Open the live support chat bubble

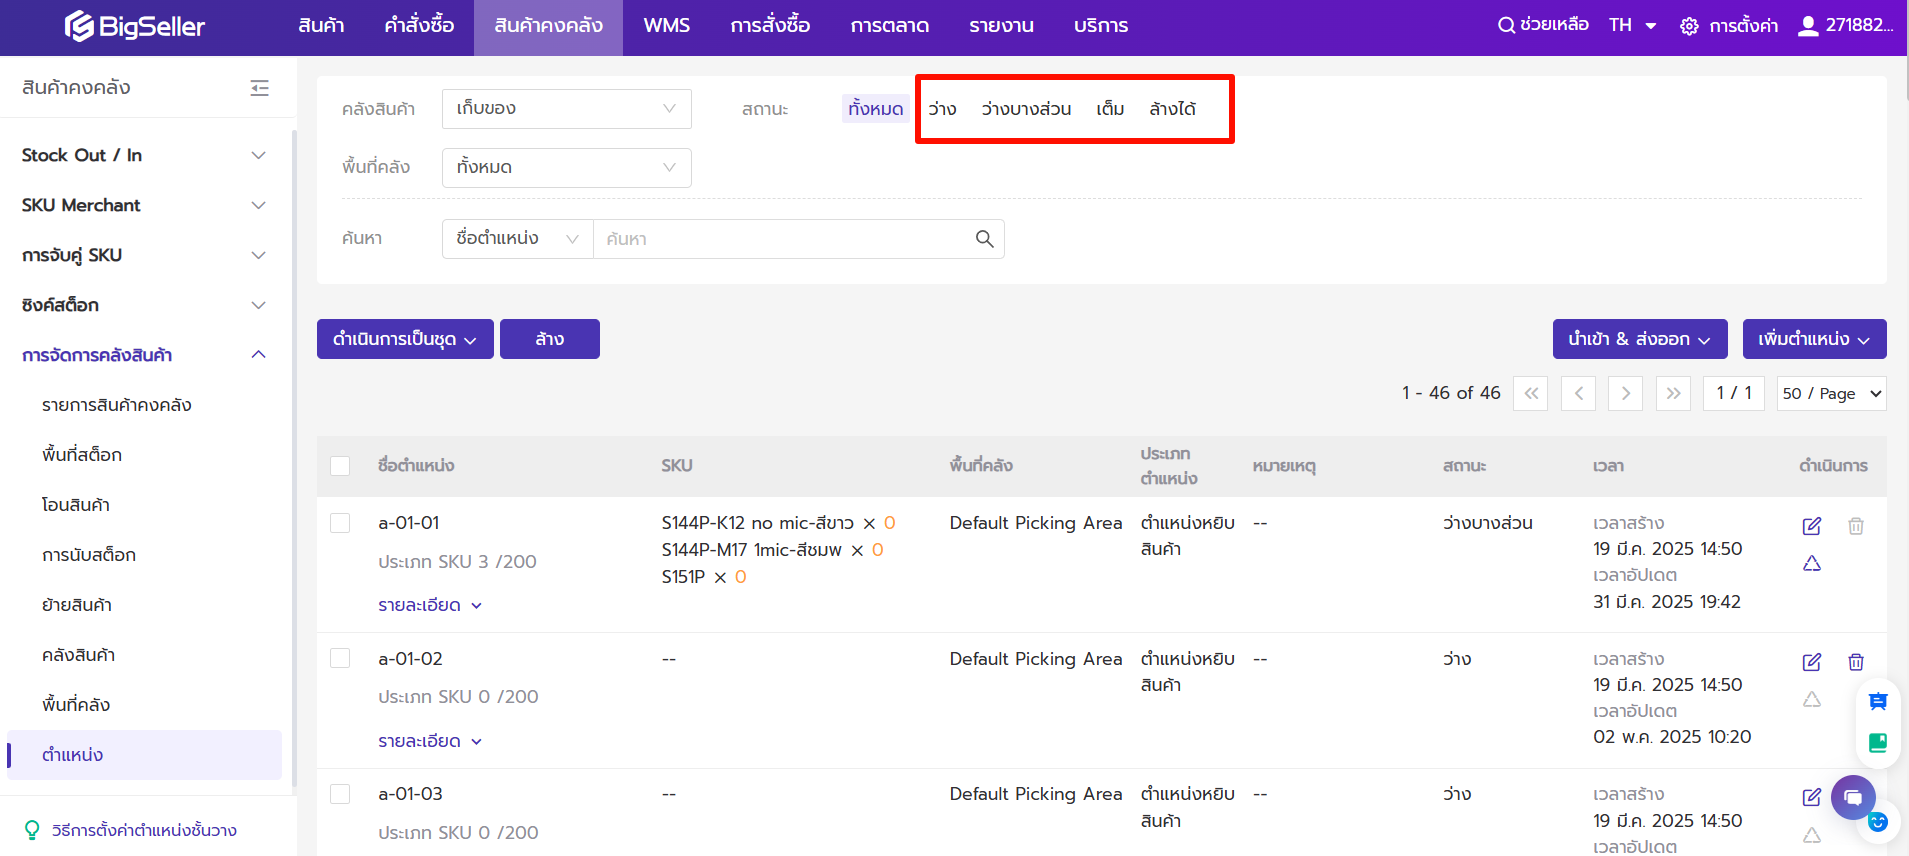(1853, 798)
